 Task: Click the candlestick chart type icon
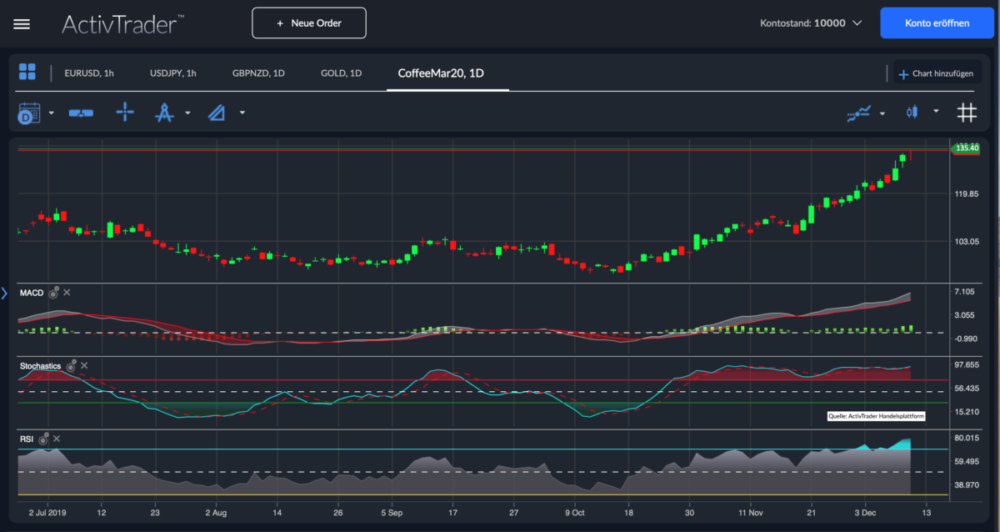(x=912, y=112)
